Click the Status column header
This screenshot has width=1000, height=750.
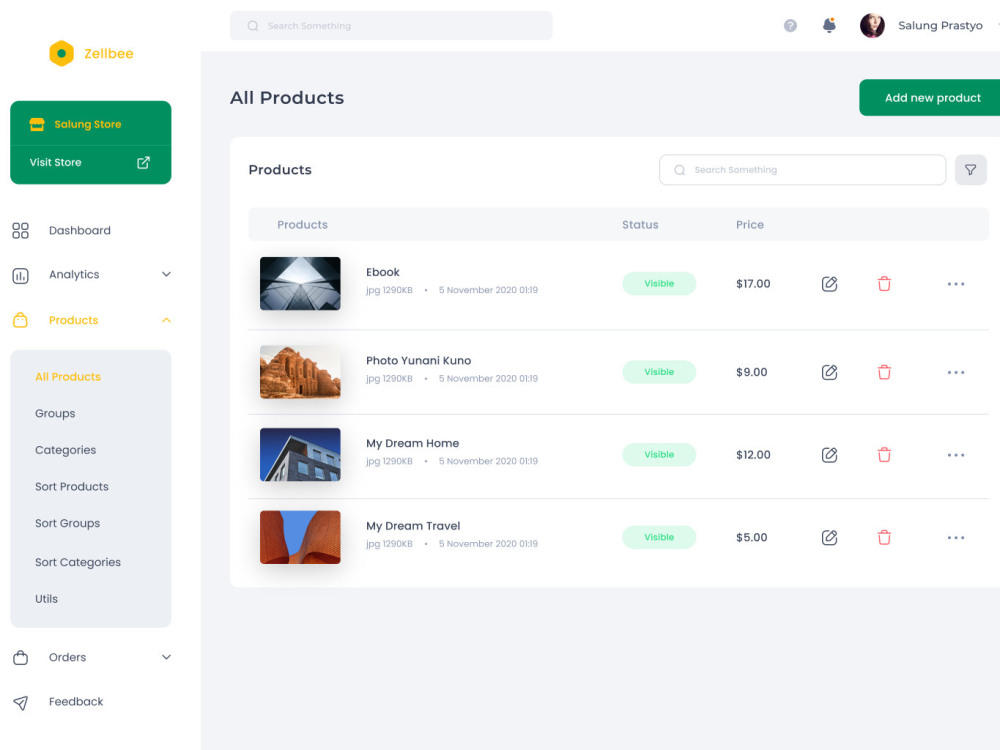[640, 224]
